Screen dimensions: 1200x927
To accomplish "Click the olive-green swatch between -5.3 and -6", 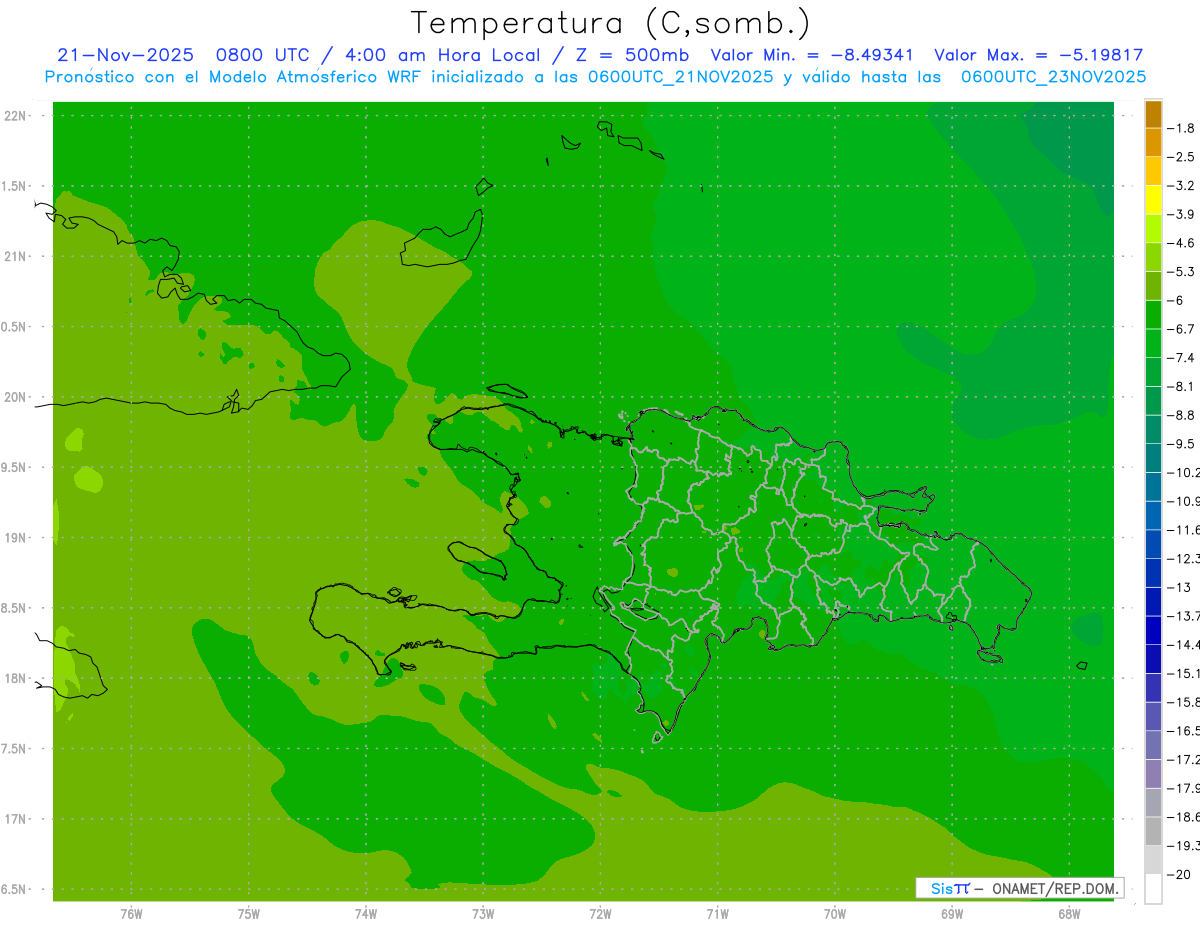I will (x=1153, y=286).
